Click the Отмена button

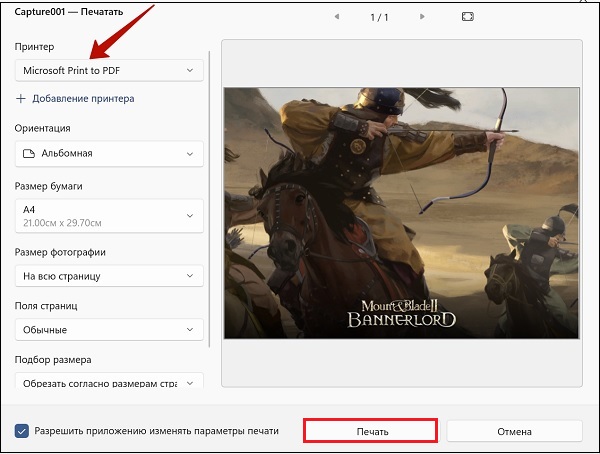(515, 431)
